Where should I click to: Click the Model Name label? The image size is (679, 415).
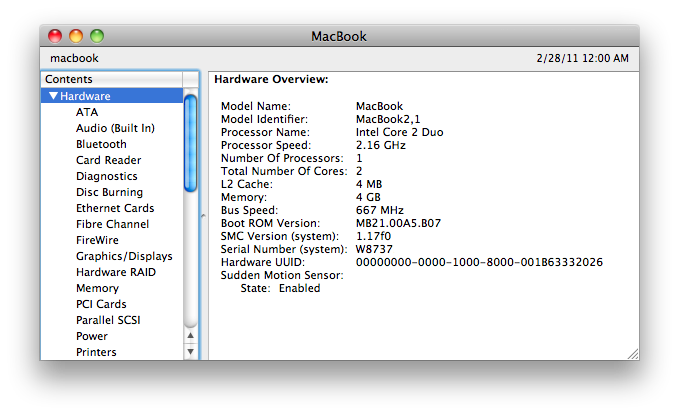coord(256,106)
